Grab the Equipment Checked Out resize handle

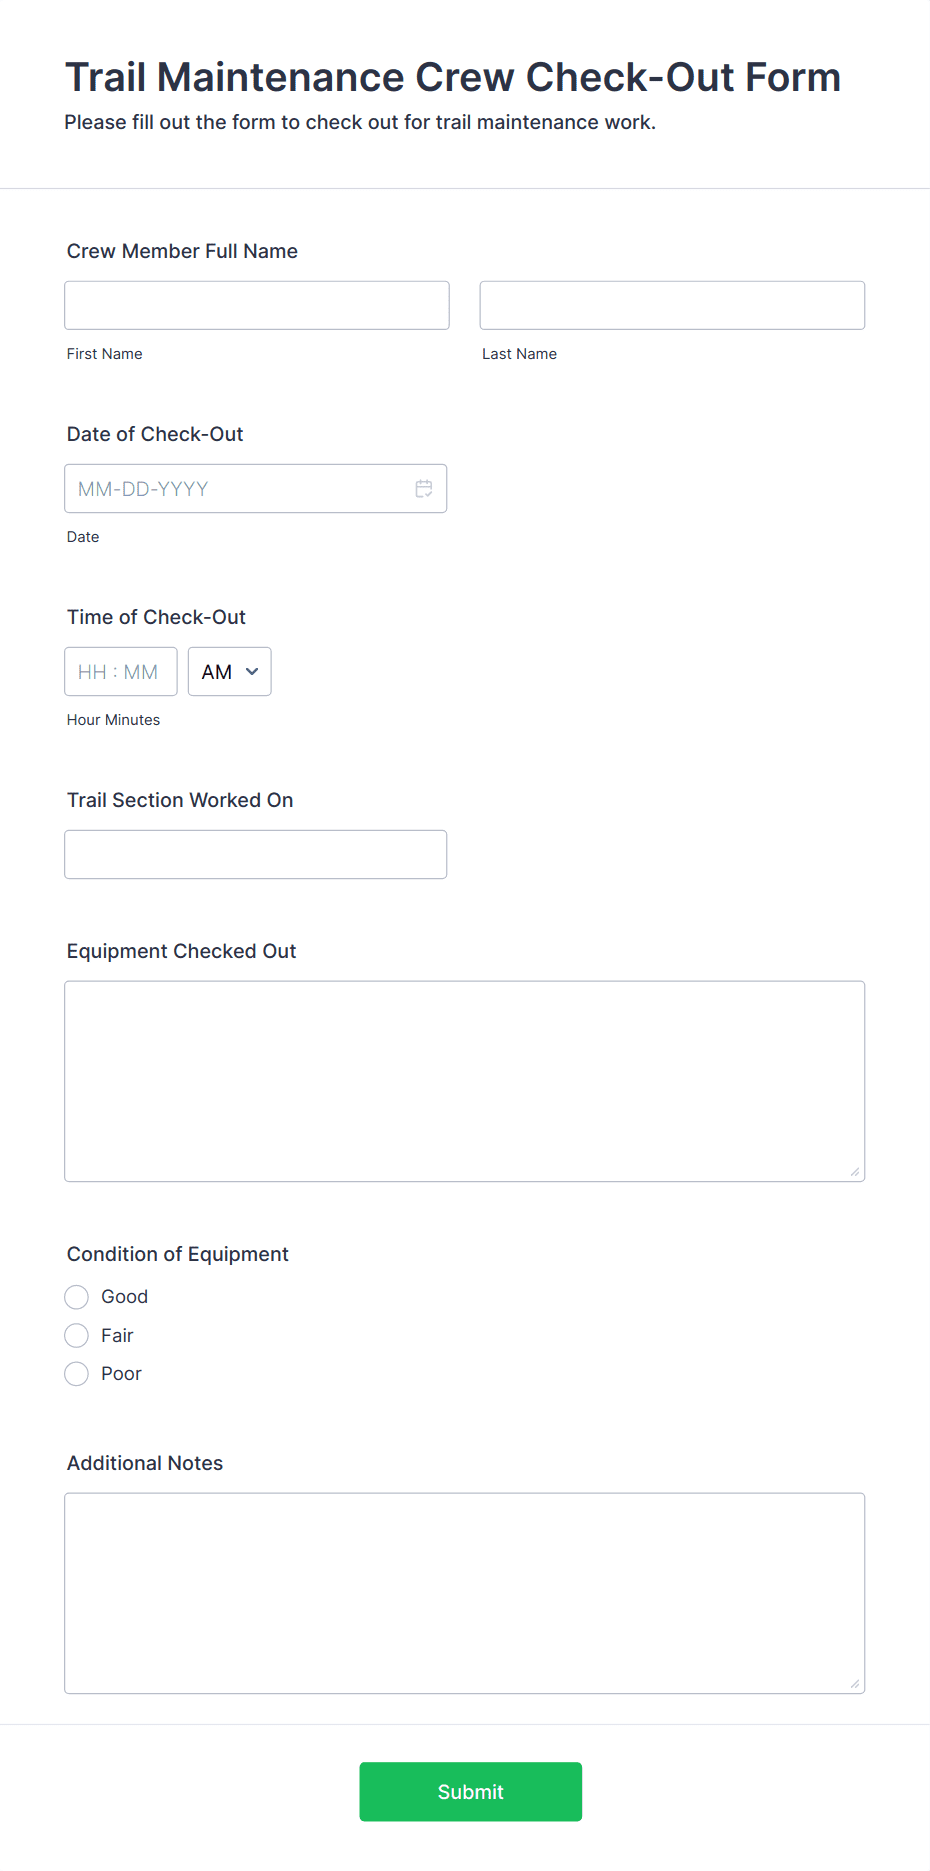[855, 1172]
